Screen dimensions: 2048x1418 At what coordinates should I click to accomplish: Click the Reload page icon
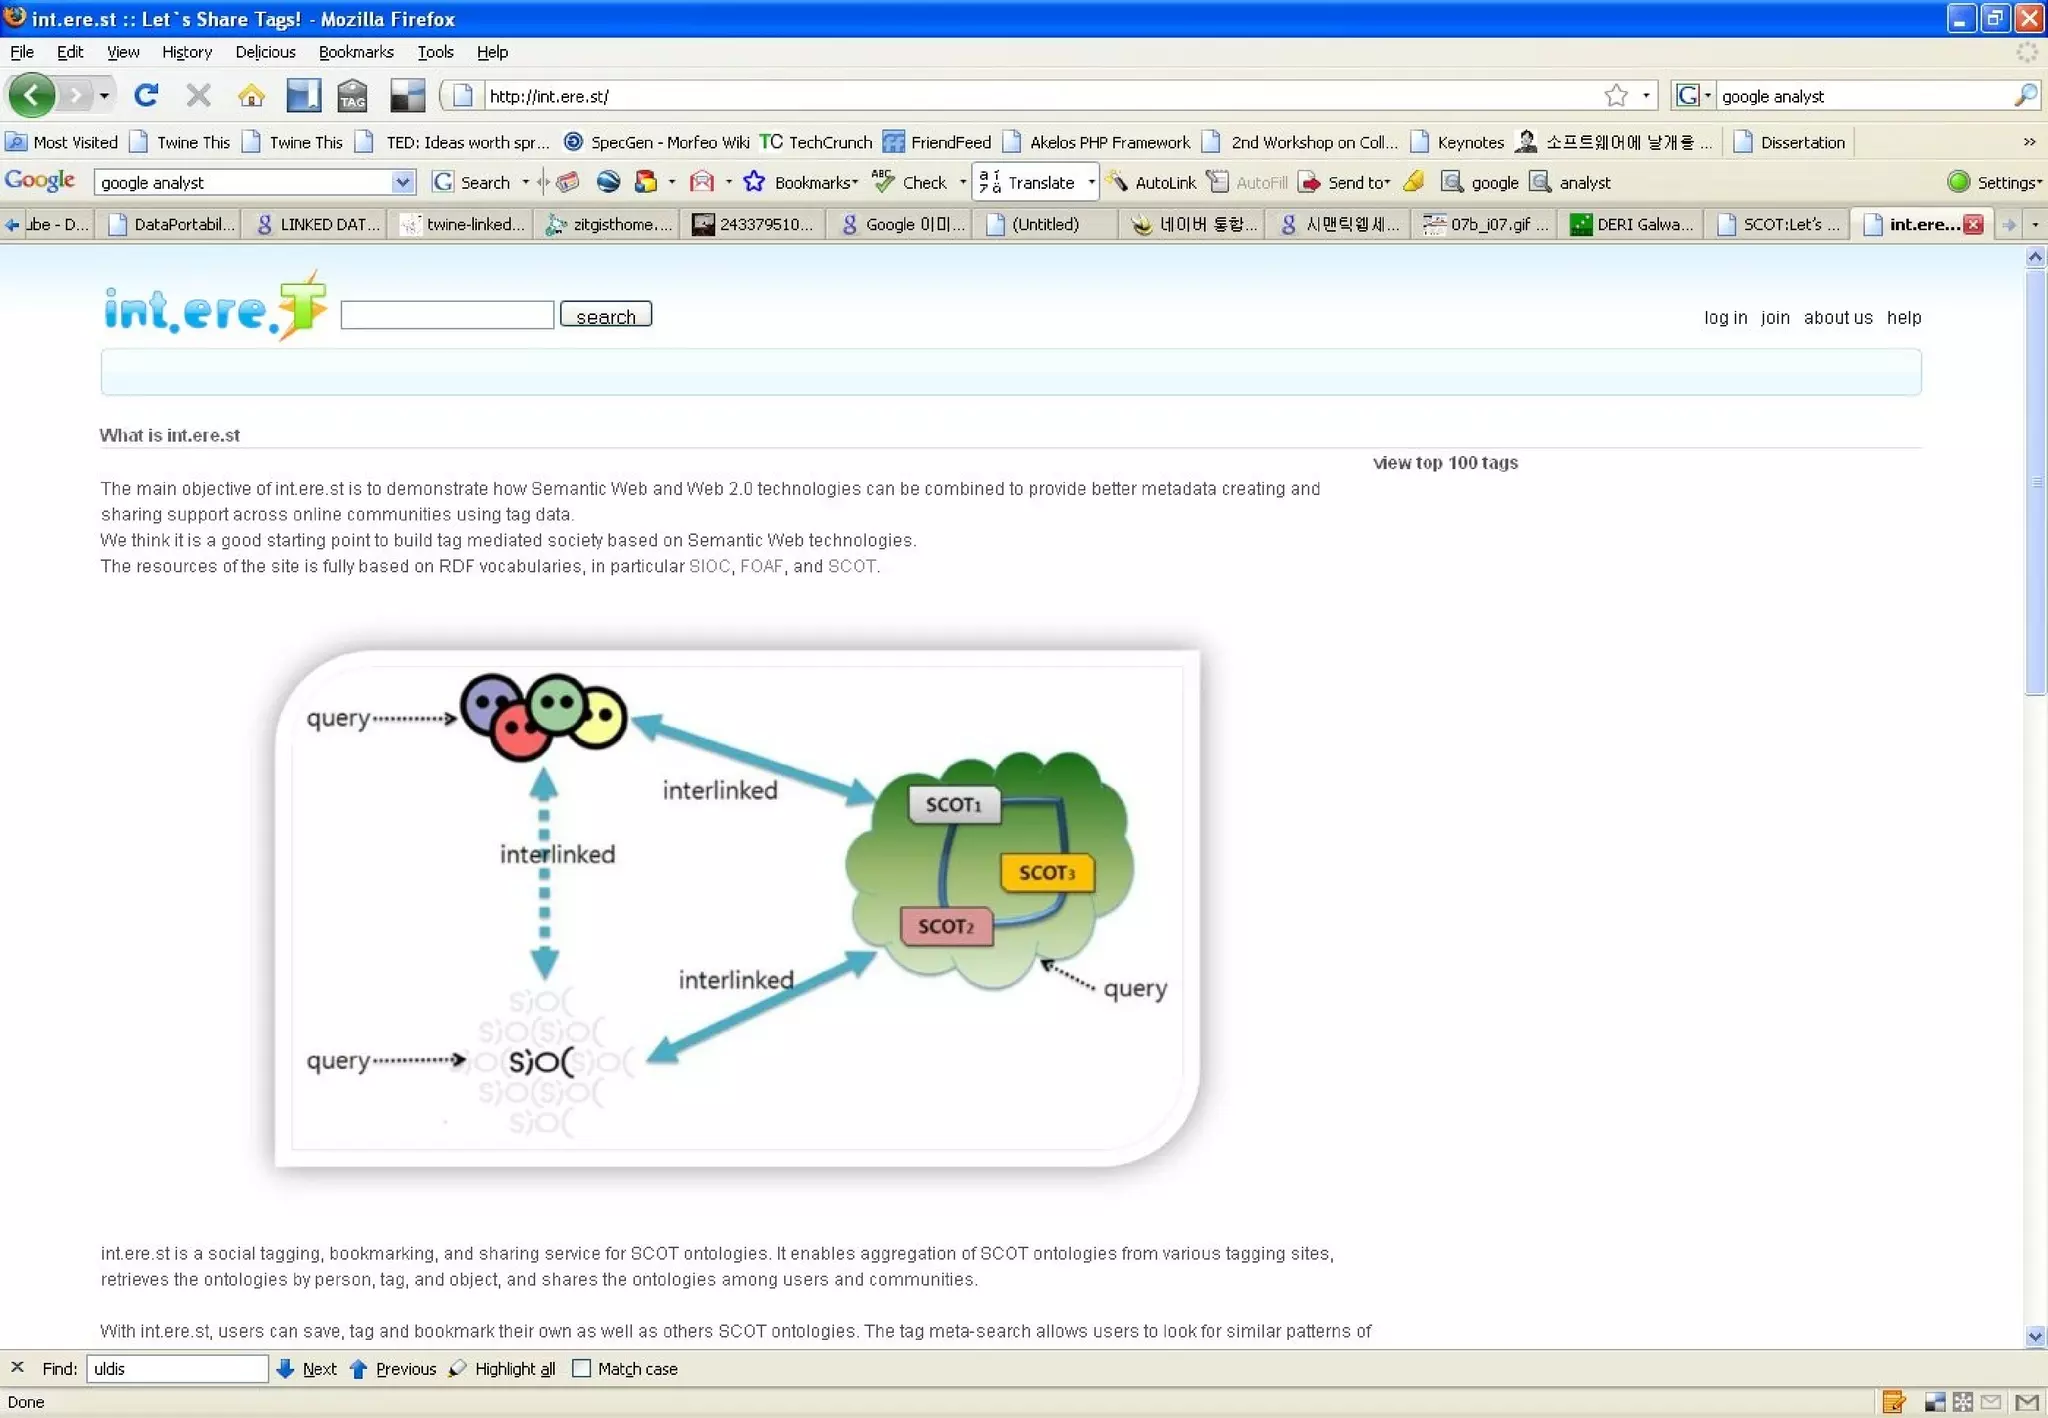pos(146,95)
